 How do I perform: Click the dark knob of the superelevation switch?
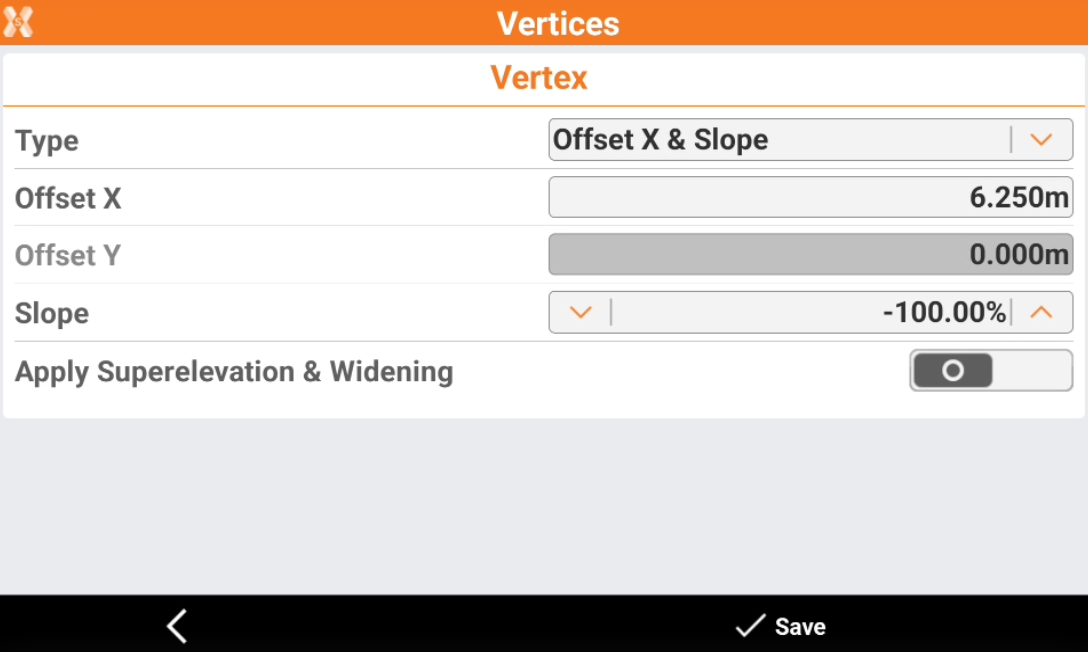pos(952,371)
